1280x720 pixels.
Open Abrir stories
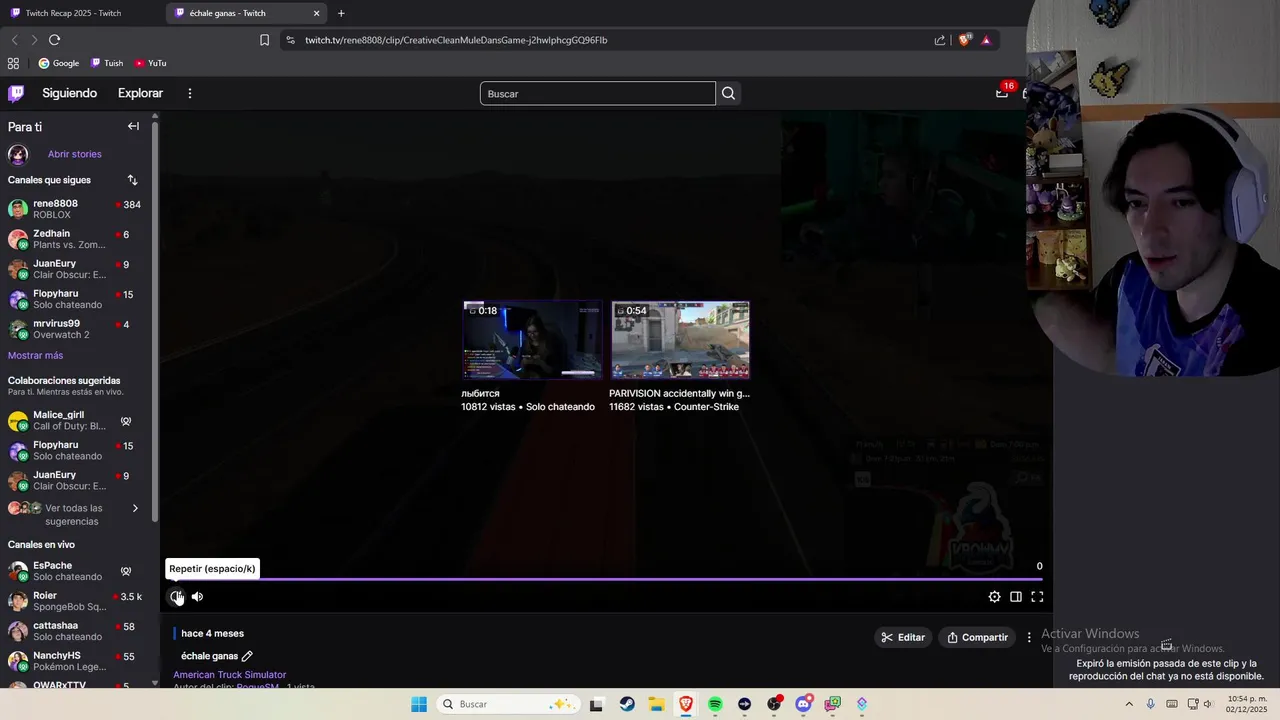point(74,154)
